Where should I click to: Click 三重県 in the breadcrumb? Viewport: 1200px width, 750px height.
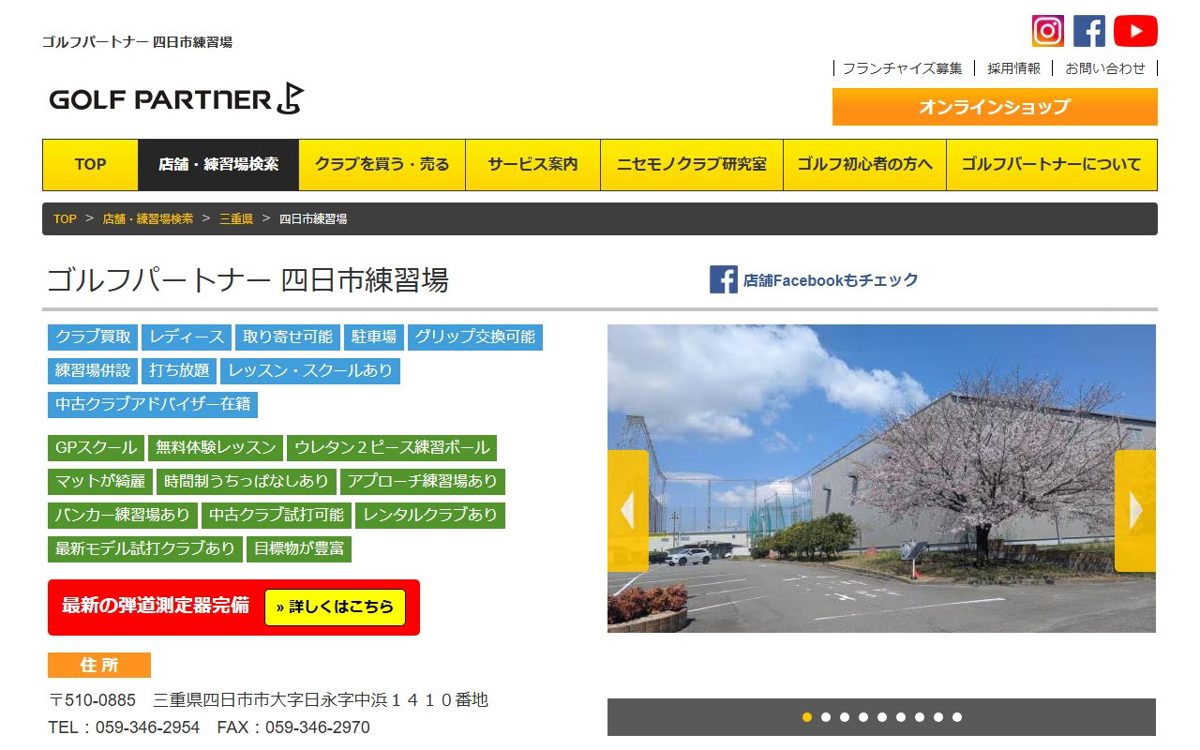point(236,219)
